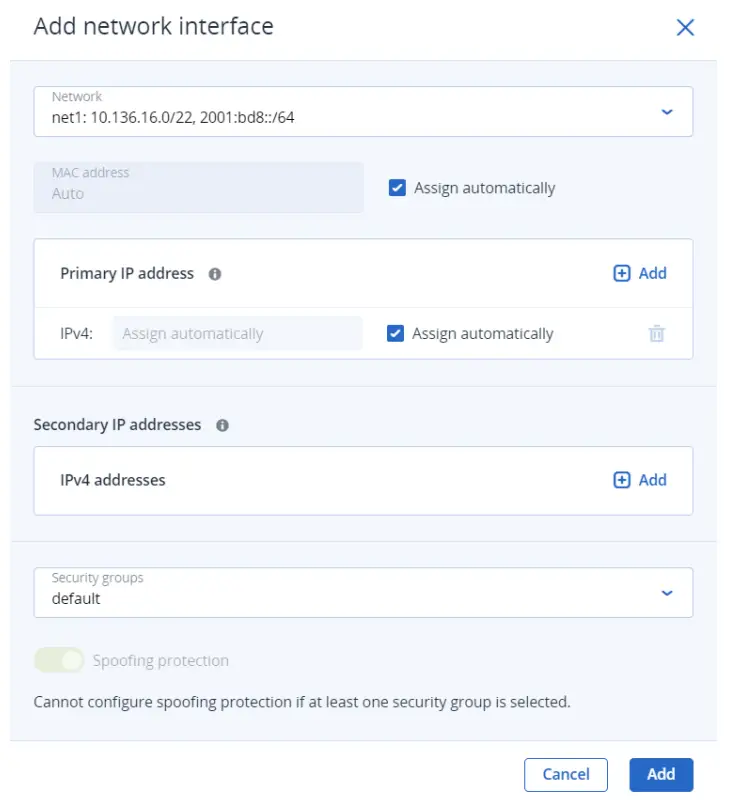This screenshot has width=732, height=801.
Task: Close the Add network interface dialog
Action: pos(685,27)
